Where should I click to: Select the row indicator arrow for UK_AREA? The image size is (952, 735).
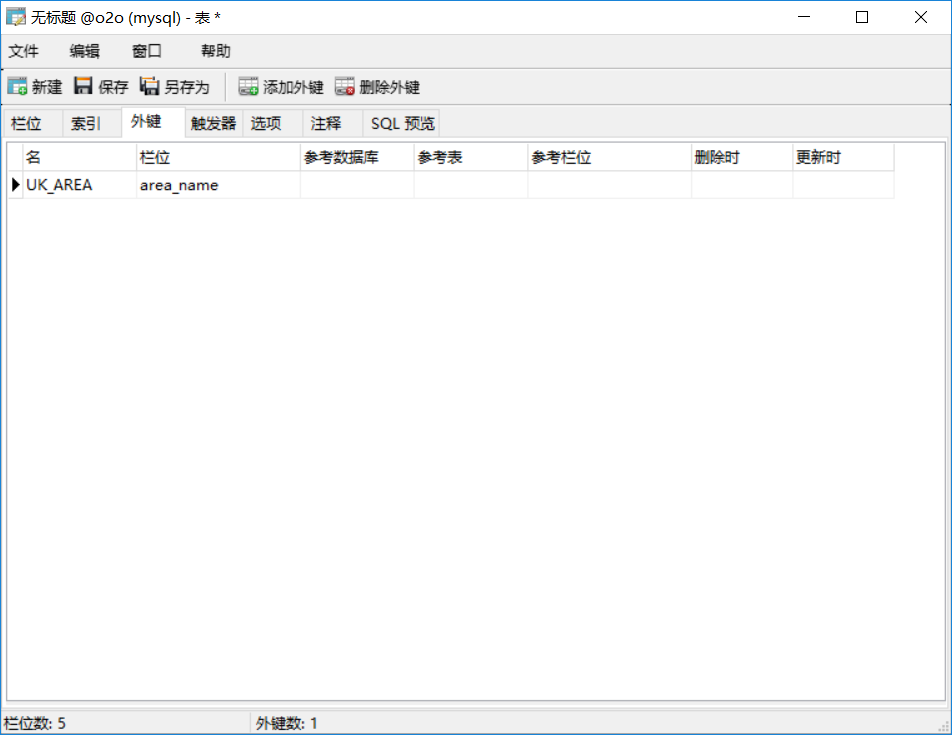14,184
